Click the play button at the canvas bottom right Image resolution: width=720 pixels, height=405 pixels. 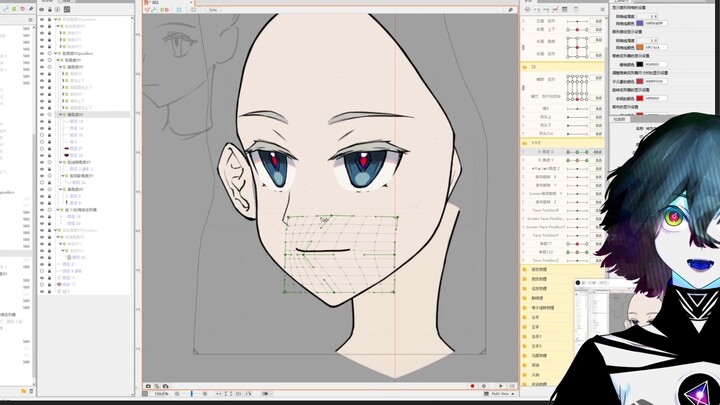tap(497, 386)
